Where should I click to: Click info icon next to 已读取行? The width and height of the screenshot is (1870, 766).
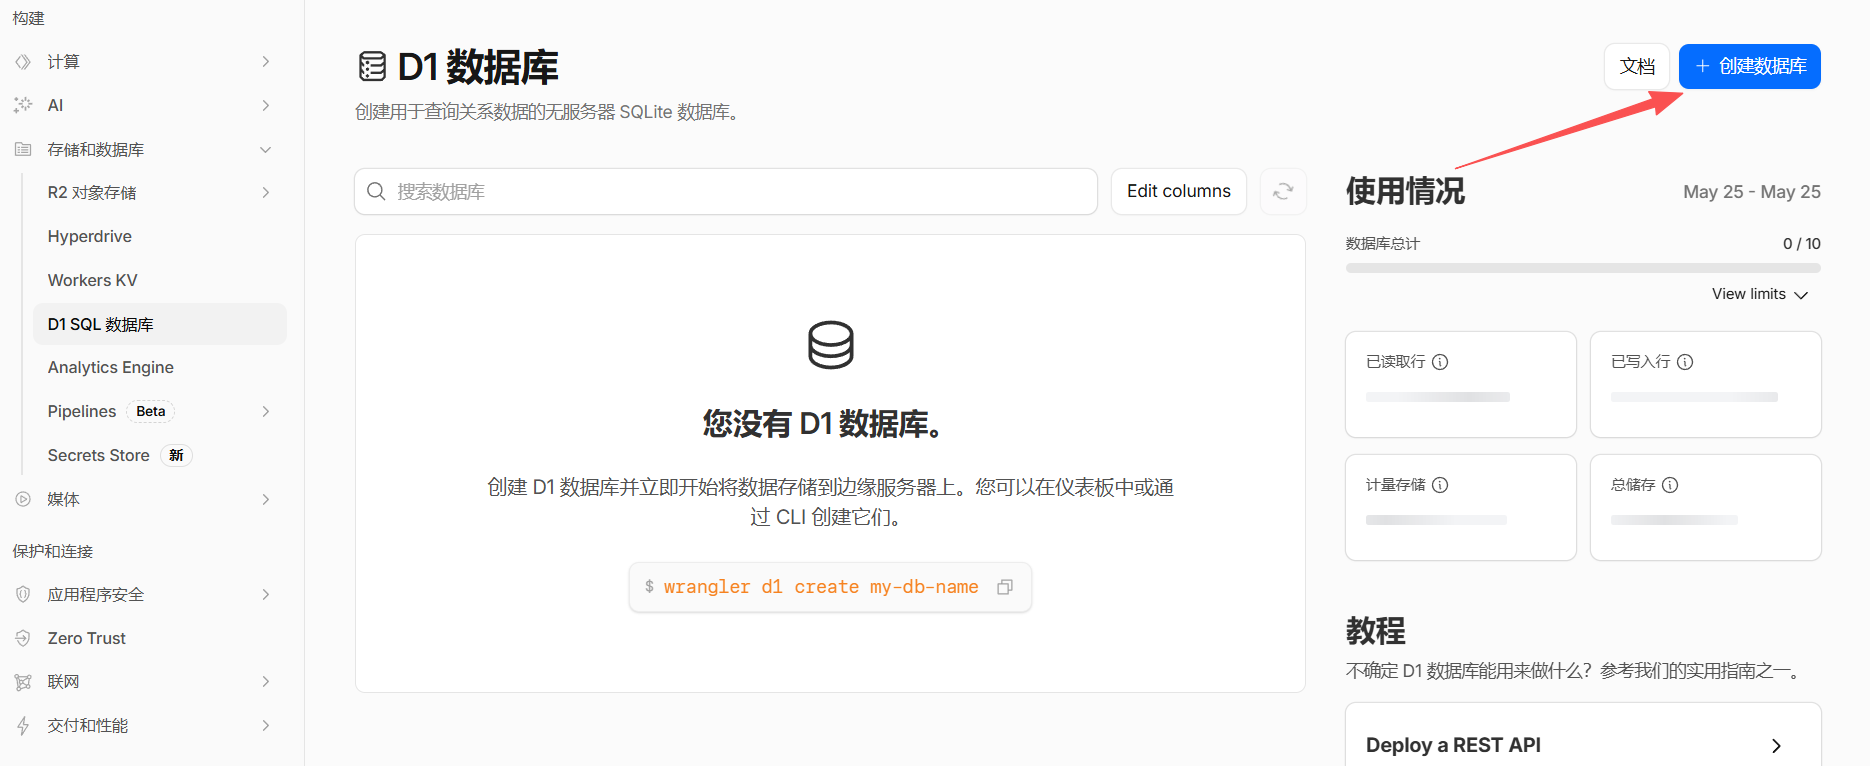pyautogui.click(x=1440, y=362)
